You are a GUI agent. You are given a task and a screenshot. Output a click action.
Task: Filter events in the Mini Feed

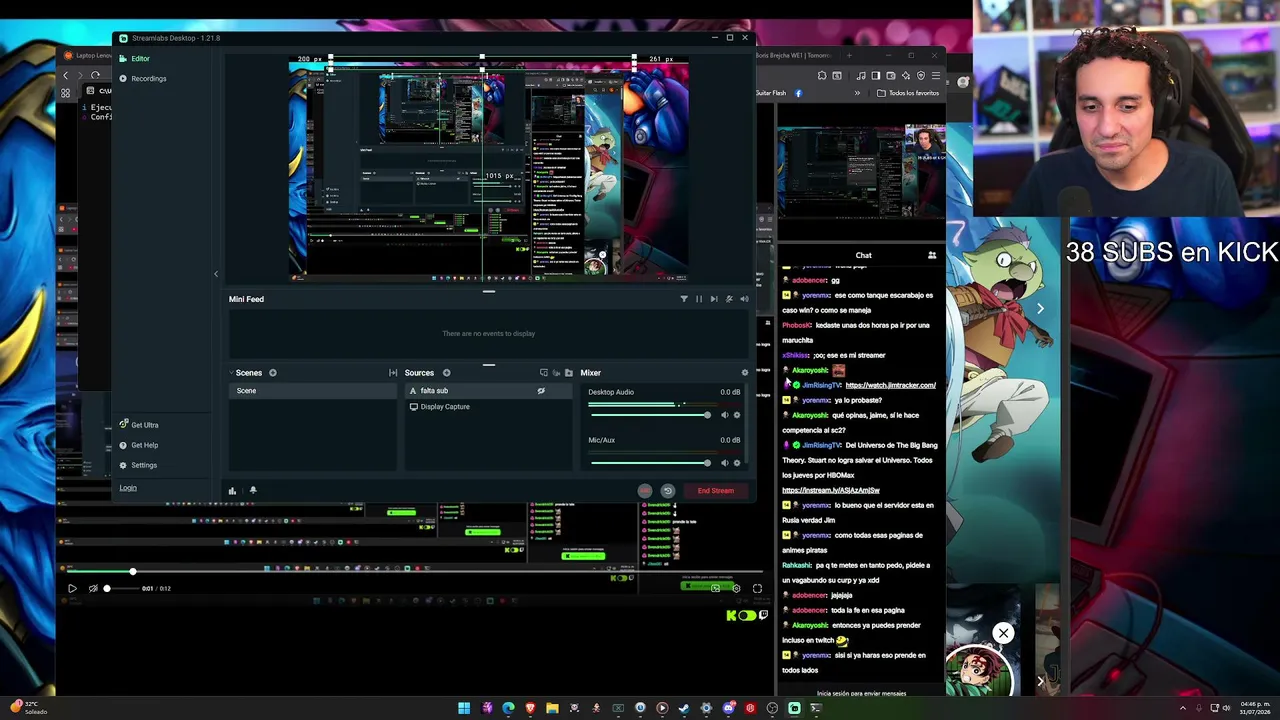[x=684, y=299]
